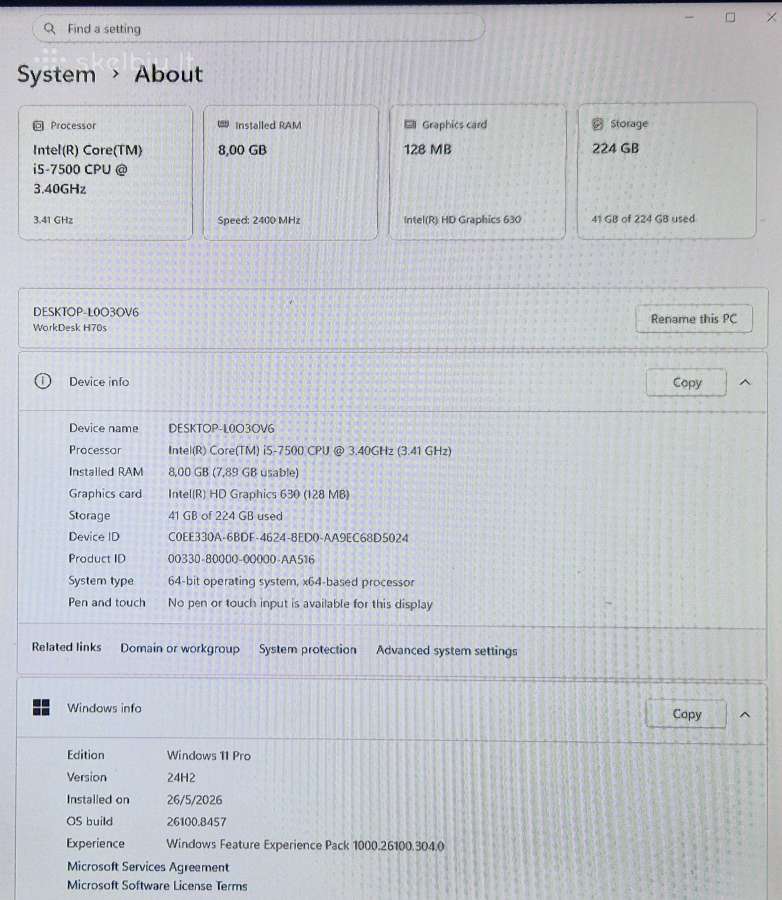Minimize the Settings window
Image resolution: width=782 pixels, height=900 pixels.
tap(690, 18)
